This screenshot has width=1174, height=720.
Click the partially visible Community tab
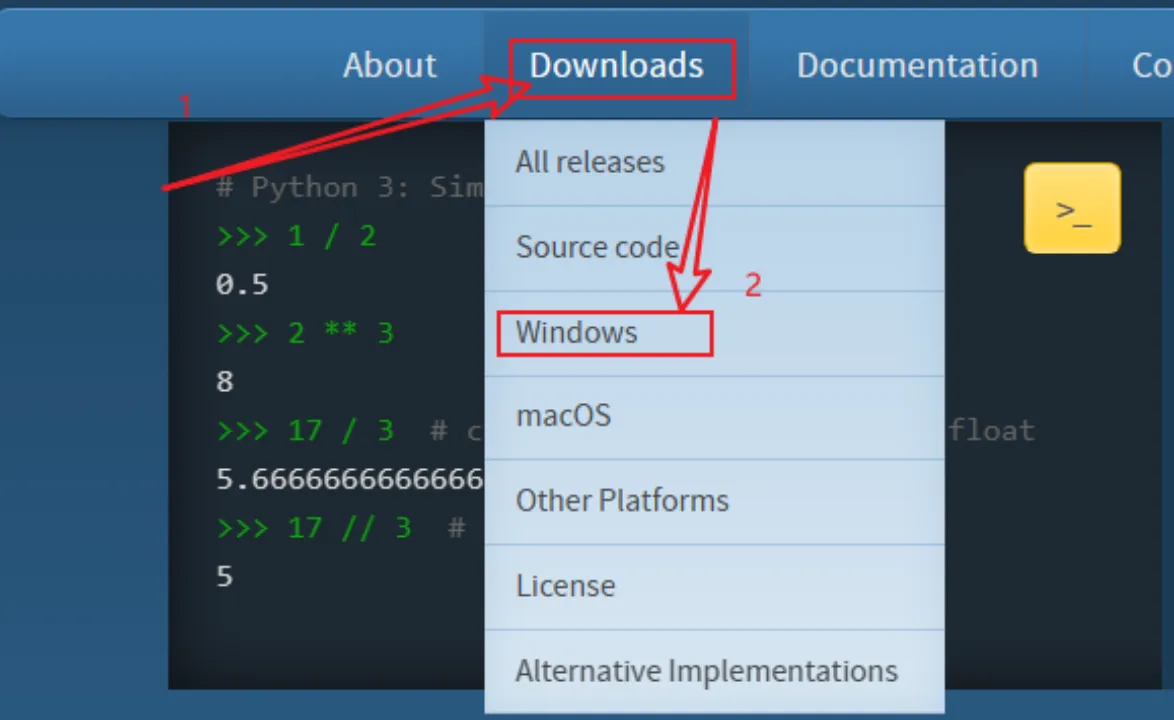click(1151, 66)
